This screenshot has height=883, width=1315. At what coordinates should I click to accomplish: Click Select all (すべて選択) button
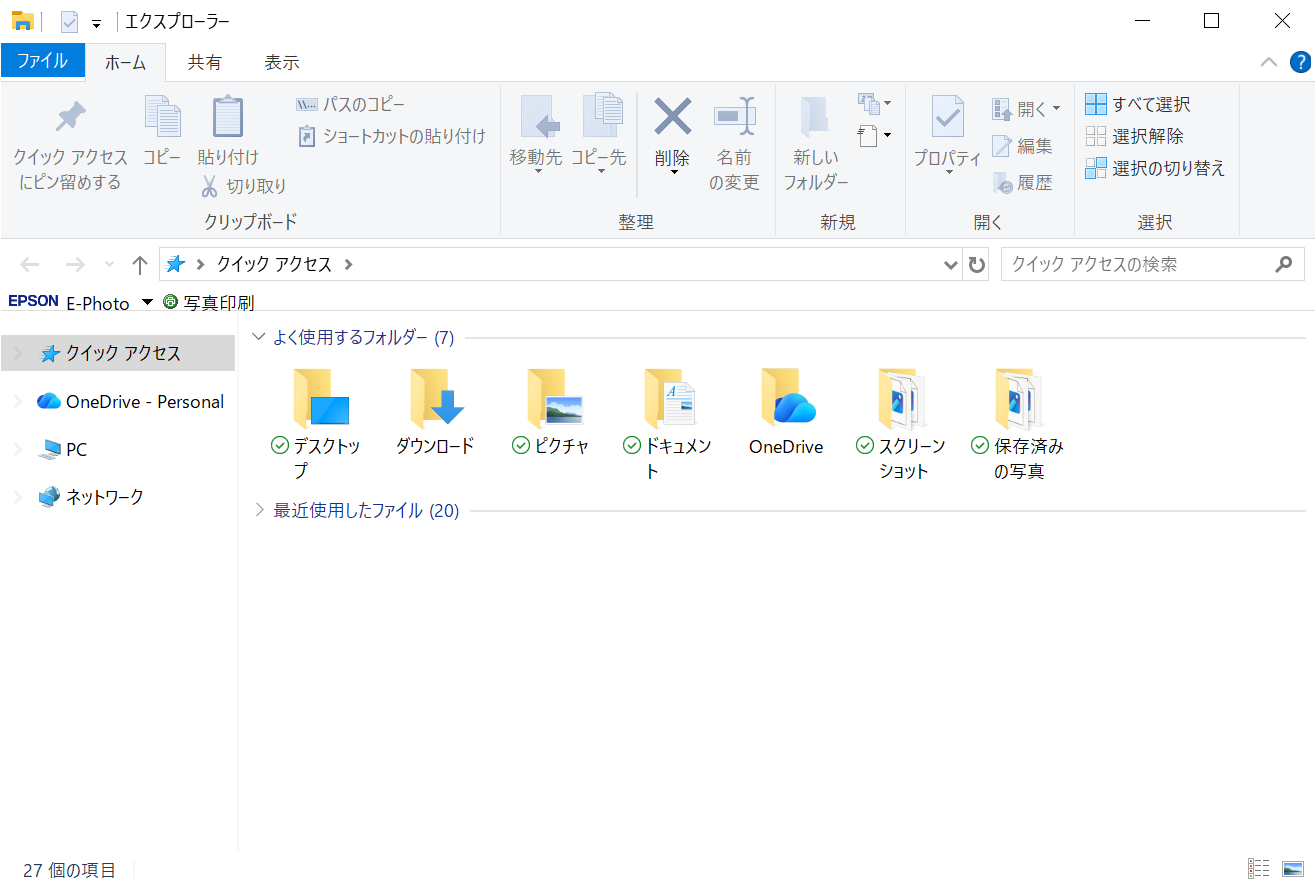(x=1138, y=104)
